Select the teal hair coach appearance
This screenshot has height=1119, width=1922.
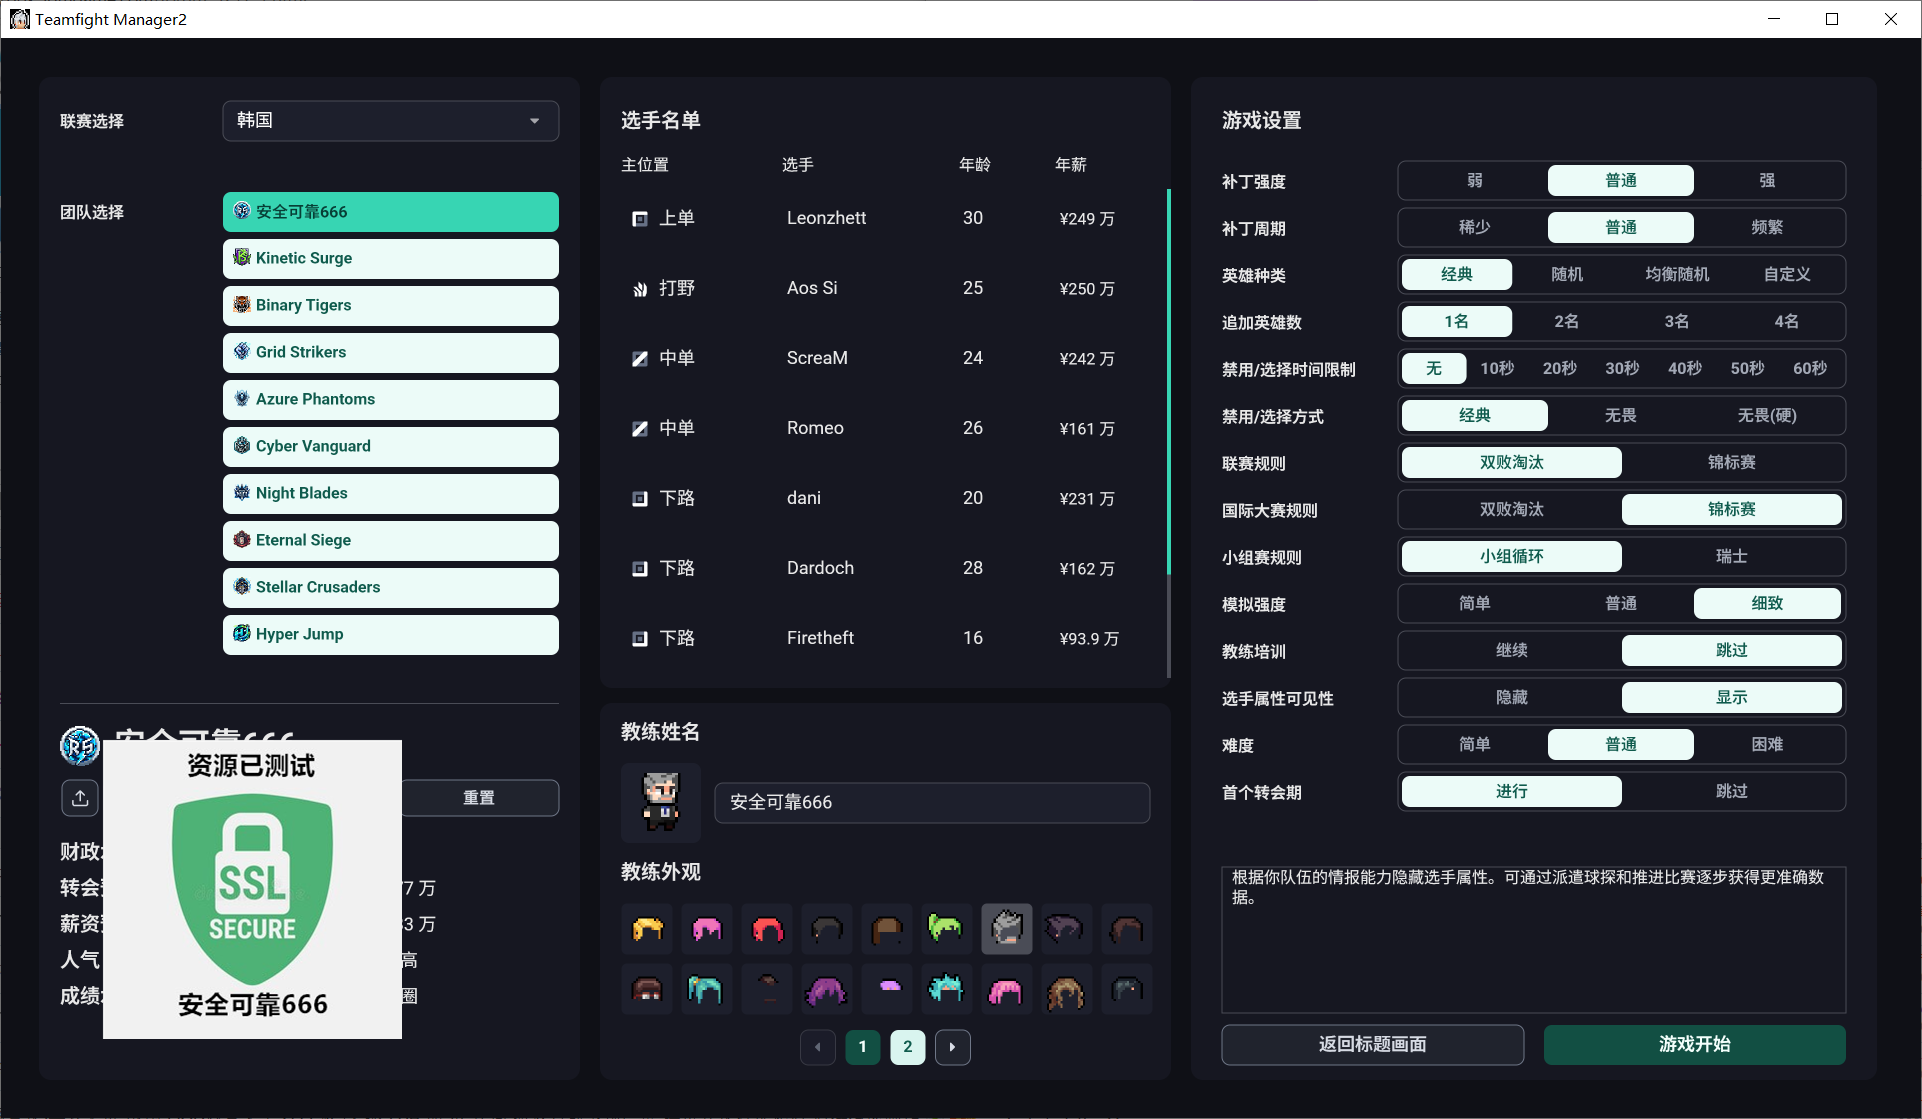[706, 989]
